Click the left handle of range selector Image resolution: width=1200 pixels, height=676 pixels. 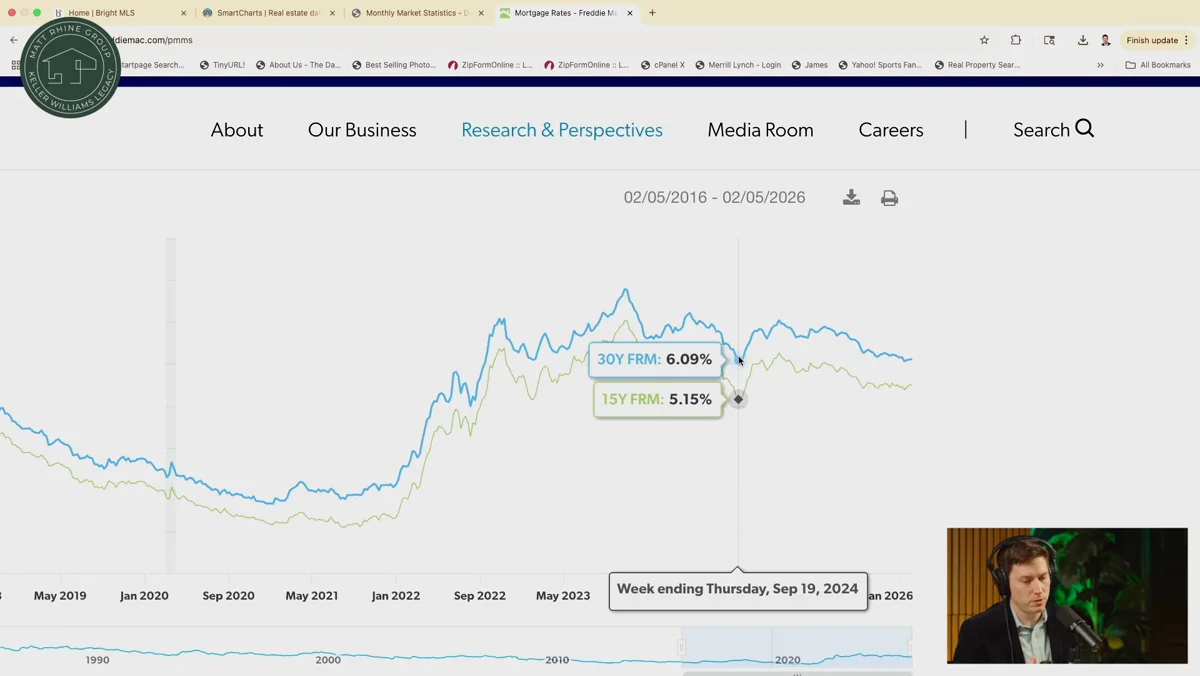(x=682, y=647)
